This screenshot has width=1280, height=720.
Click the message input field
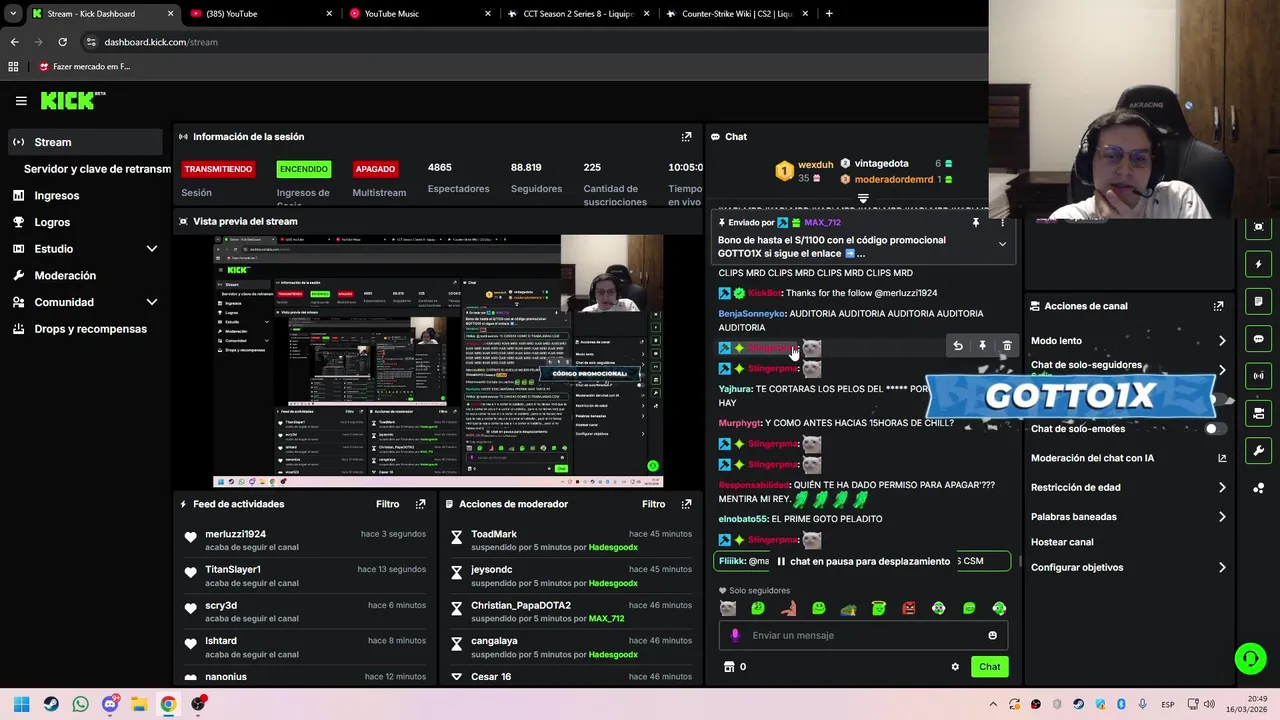(x=863, y=635)
